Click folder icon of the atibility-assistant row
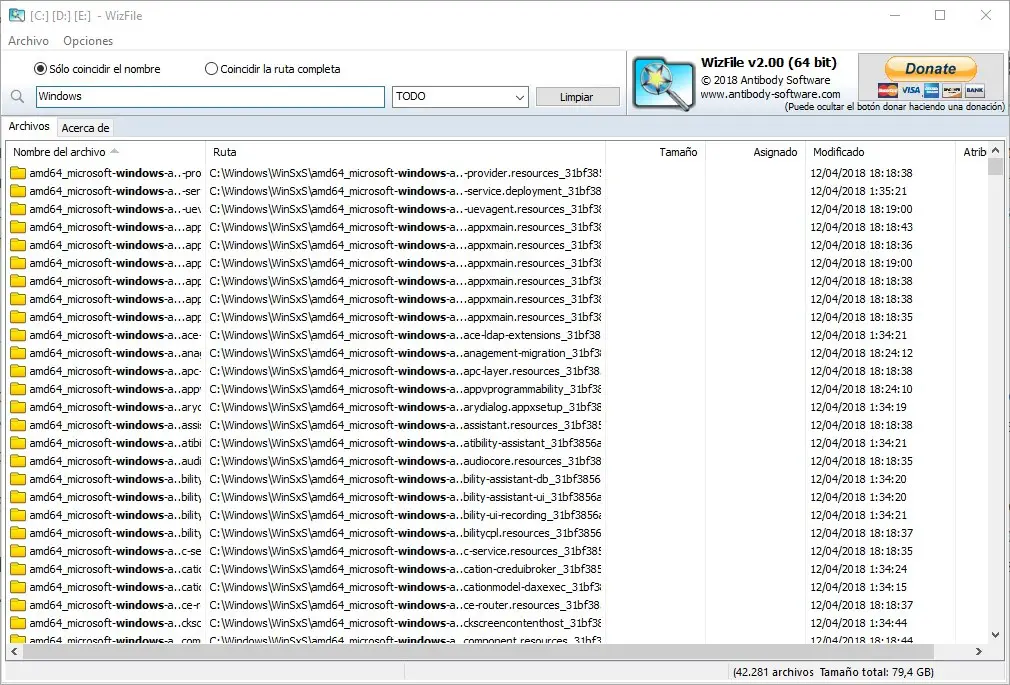The width and height of the screenshot is (1010, 685). point(18,443)
